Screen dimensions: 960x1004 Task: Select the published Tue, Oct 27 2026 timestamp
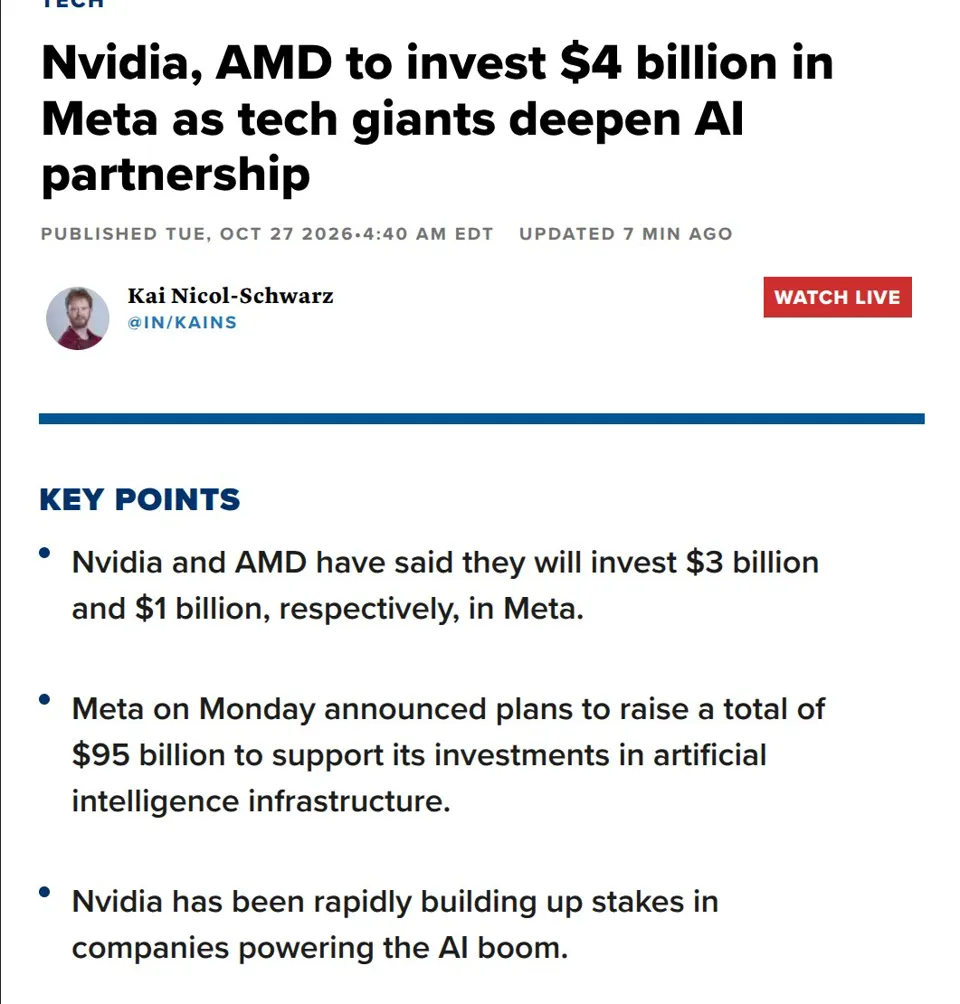coord(266,234)
